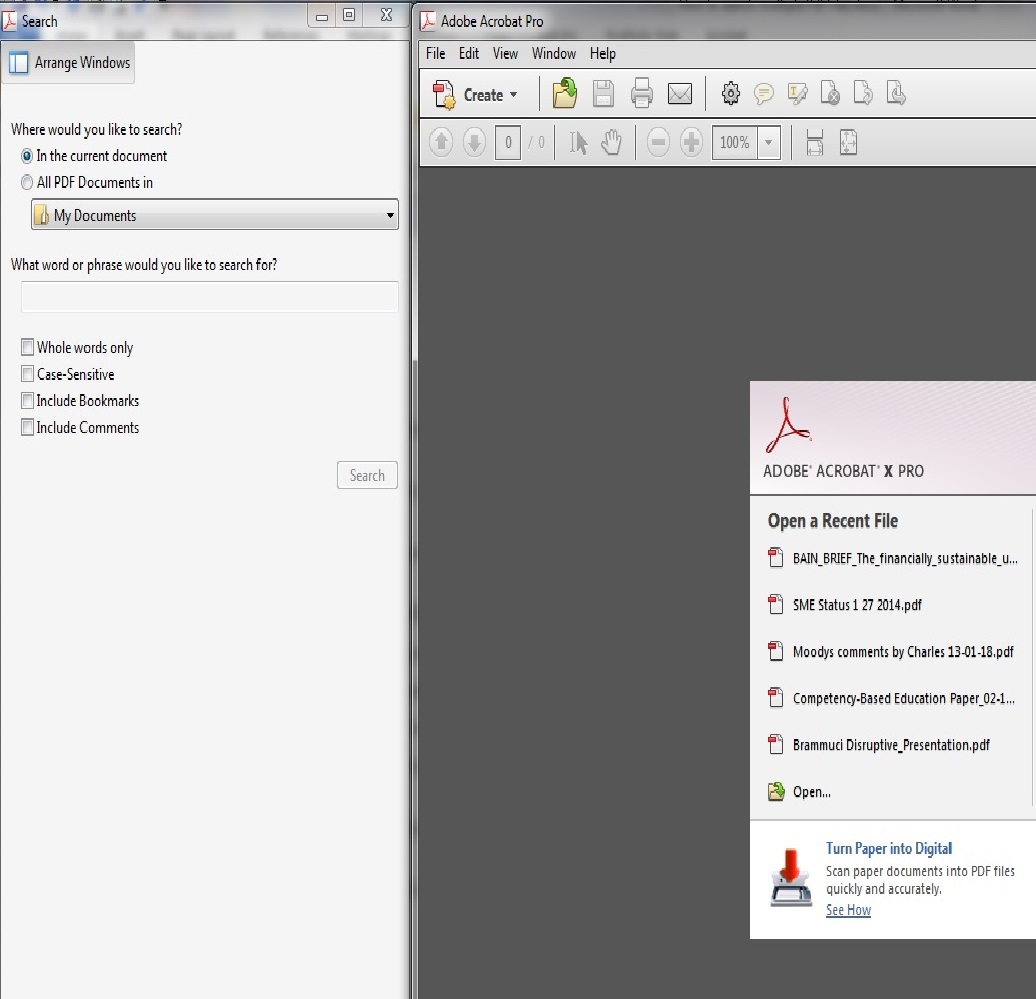
Task: Open the Window menu
Action: 554,54
